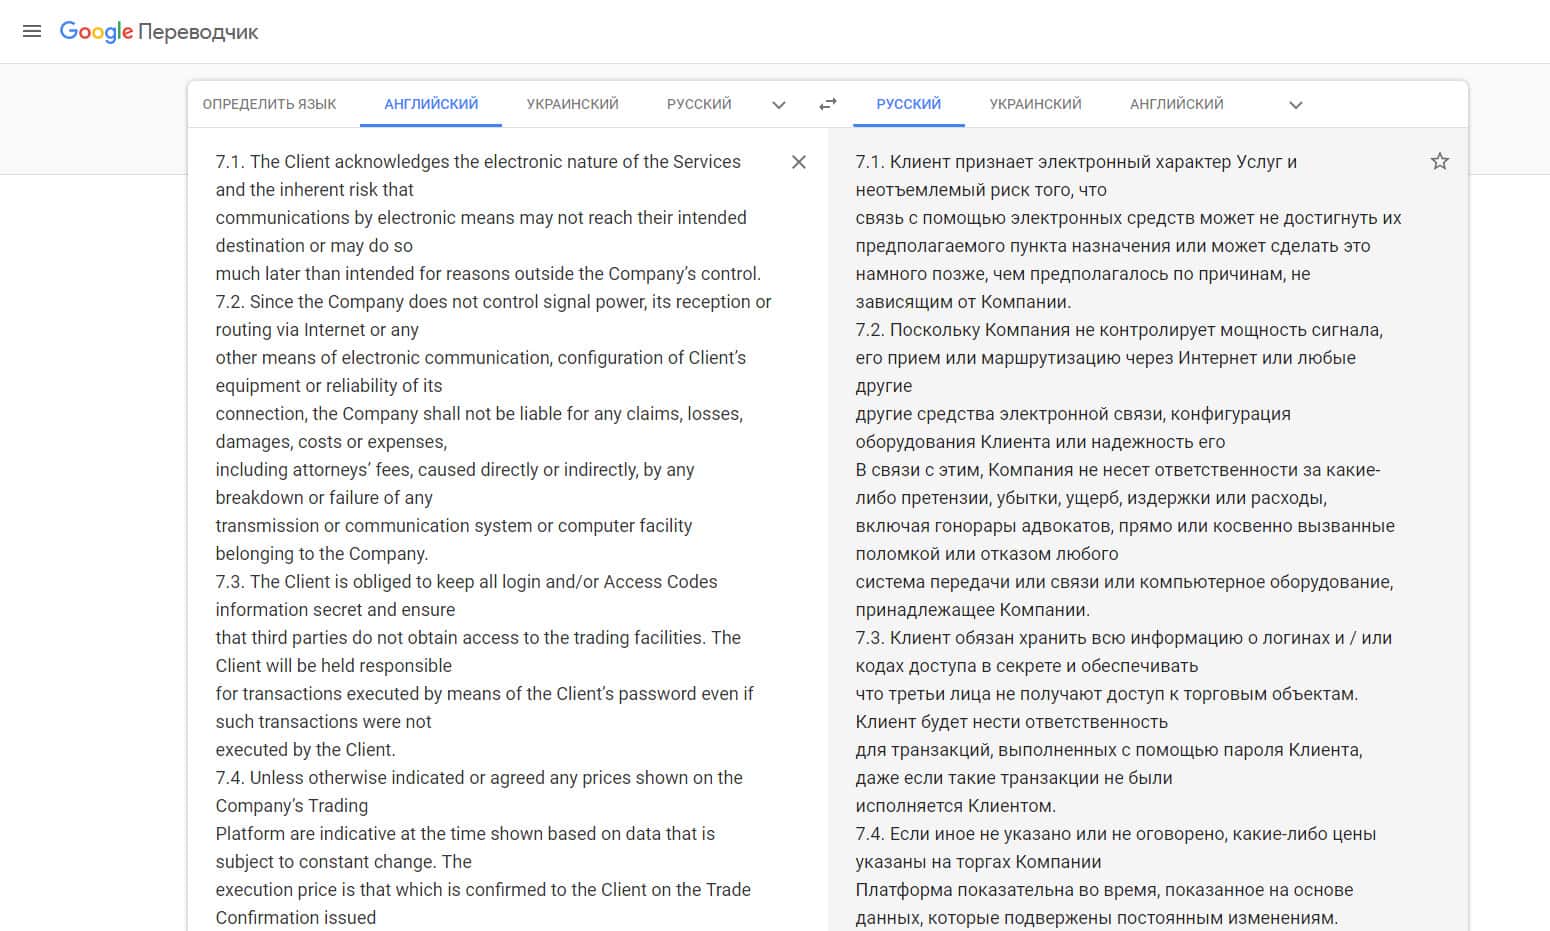The height and width of the screenshot is (931, 1550).
Task: Place cursor at English paragraph 7.3 line
Action: (466, 582)
